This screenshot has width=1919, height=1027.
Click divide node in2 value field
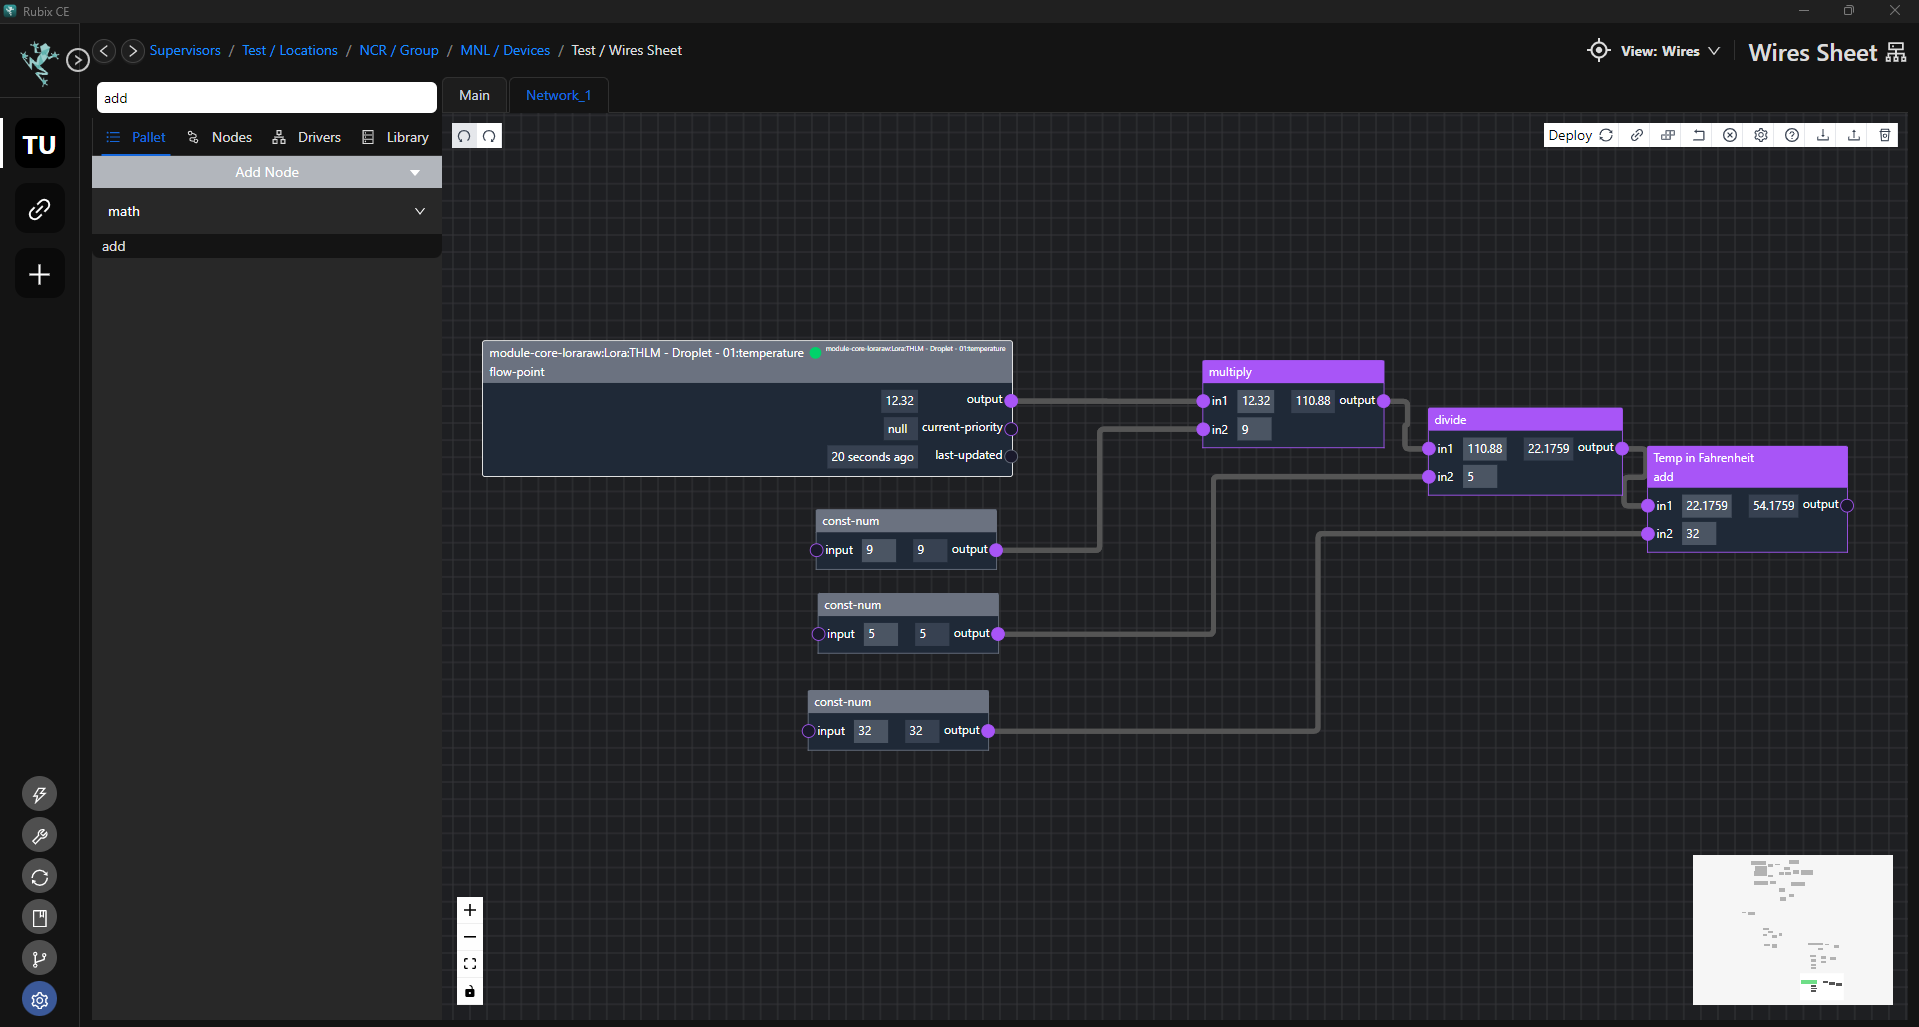[1480, 477]
